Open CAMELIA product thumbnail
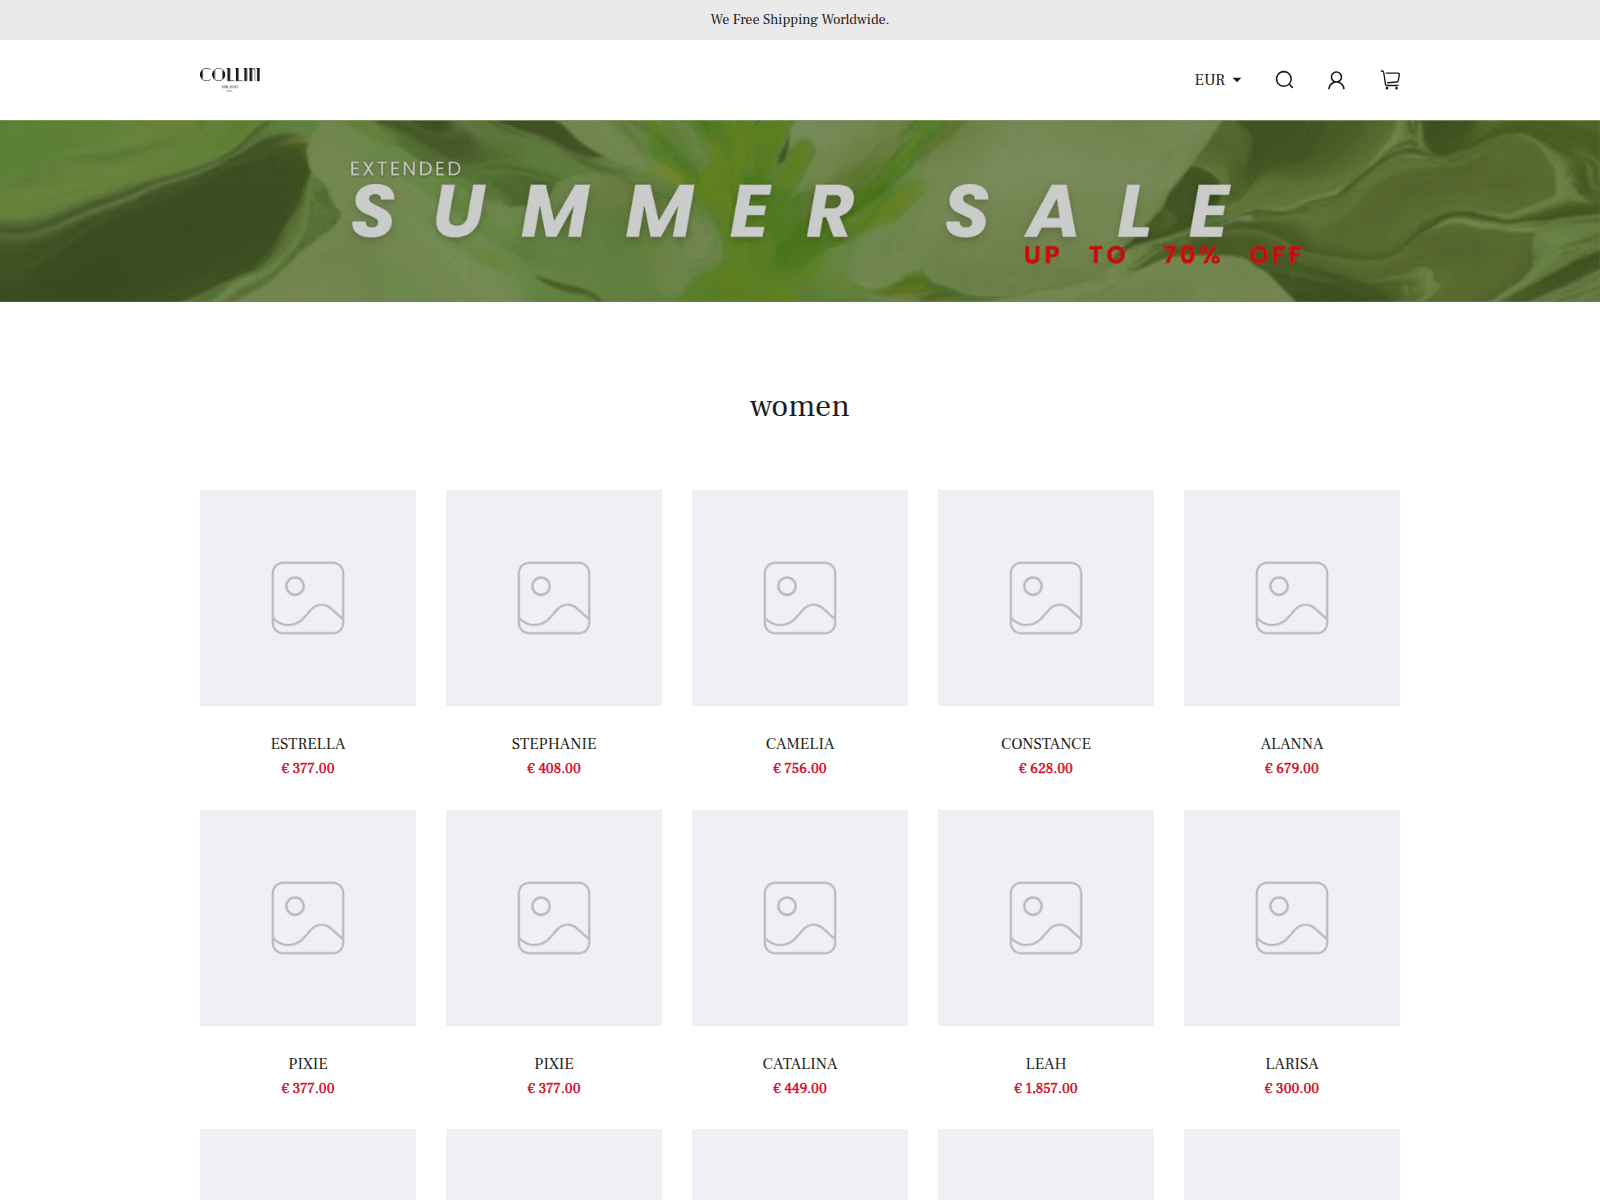1600x1200 pixels. 800,598
